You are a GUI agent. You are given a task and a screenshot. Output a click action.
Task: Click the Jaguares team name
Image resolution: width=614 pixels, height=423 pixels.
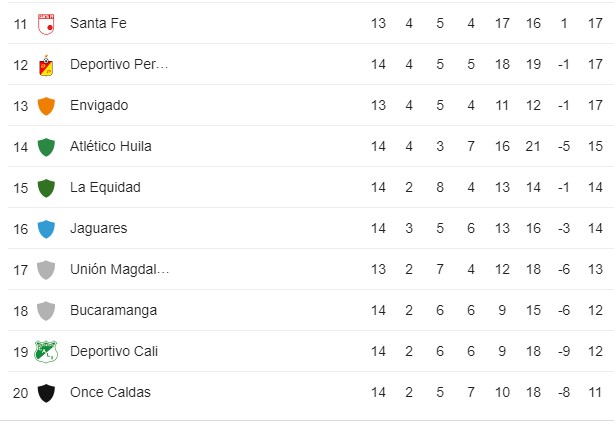point(99,228)
